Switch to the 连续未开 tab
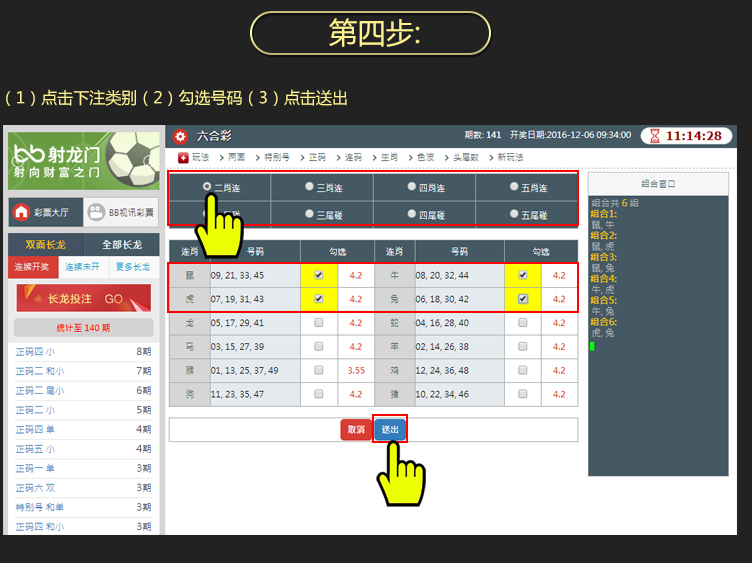752x563 pixels. 84,267
